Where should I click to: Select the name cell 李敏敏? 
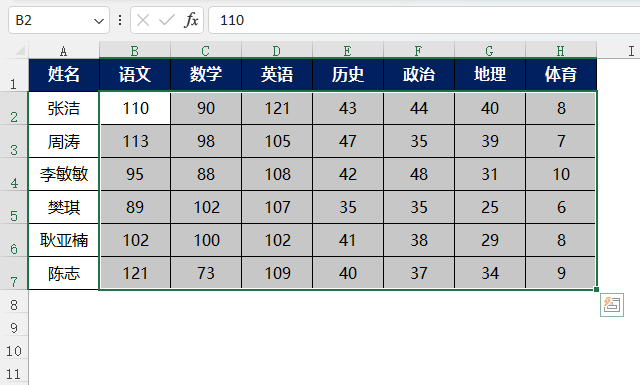64,174
